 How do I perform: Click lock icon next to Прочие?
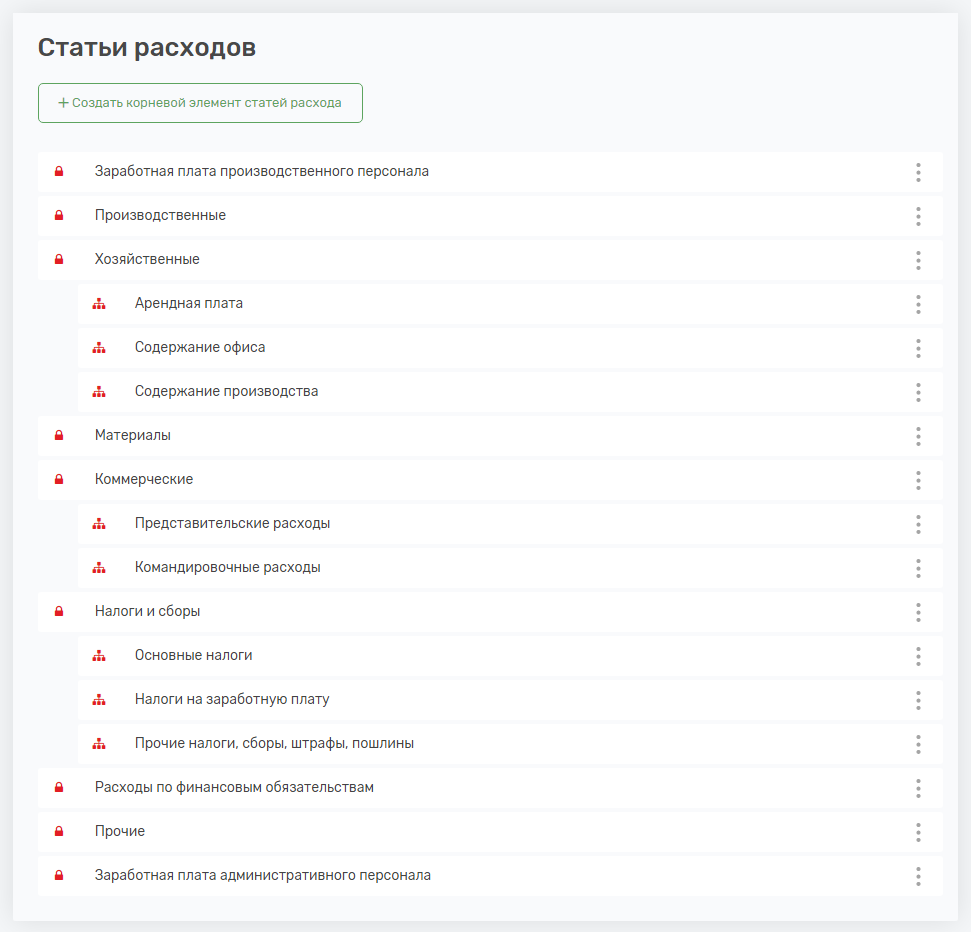tap(59, 832)
